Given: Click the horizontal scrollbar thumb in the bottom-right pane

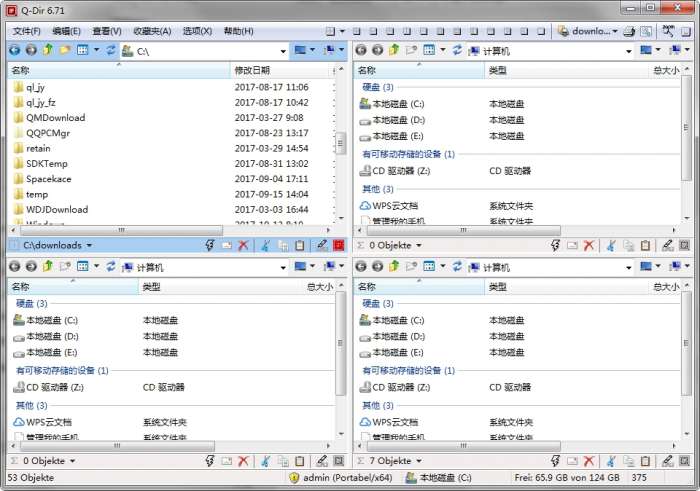Looking at the screenshot, I should pyautogui.click(x=463, y=446).
